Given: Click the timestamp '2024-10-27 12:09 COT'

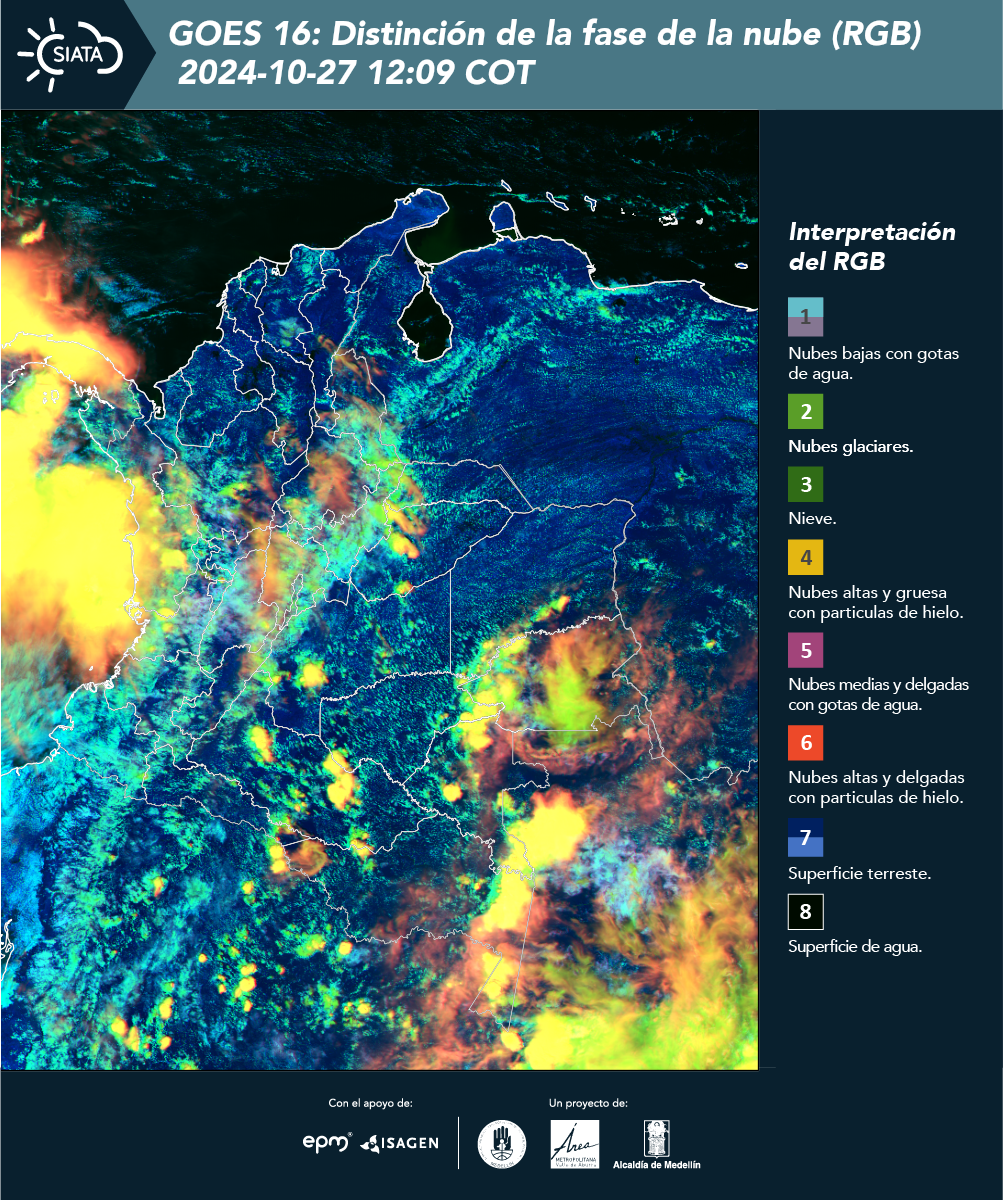Looking at the screenshot, I should tap(356, 73).
